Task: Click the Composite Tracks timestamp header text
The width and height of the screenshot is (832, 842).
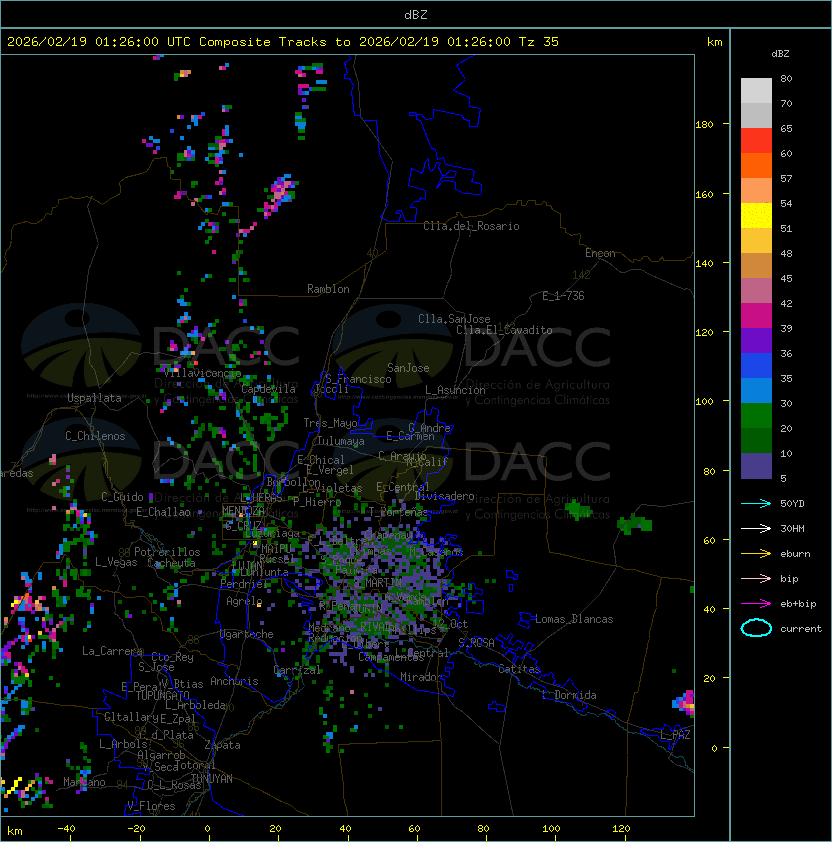Action: coord(283,42)
